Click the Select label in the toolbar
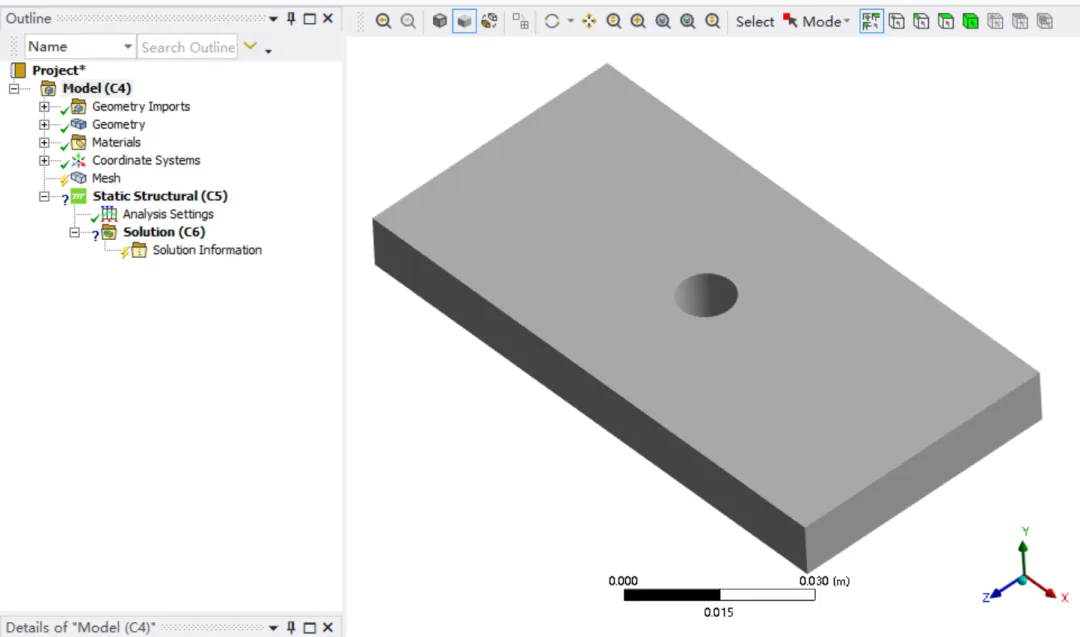The height and width of the screenshot is (637, 1080). click(755, 21)
